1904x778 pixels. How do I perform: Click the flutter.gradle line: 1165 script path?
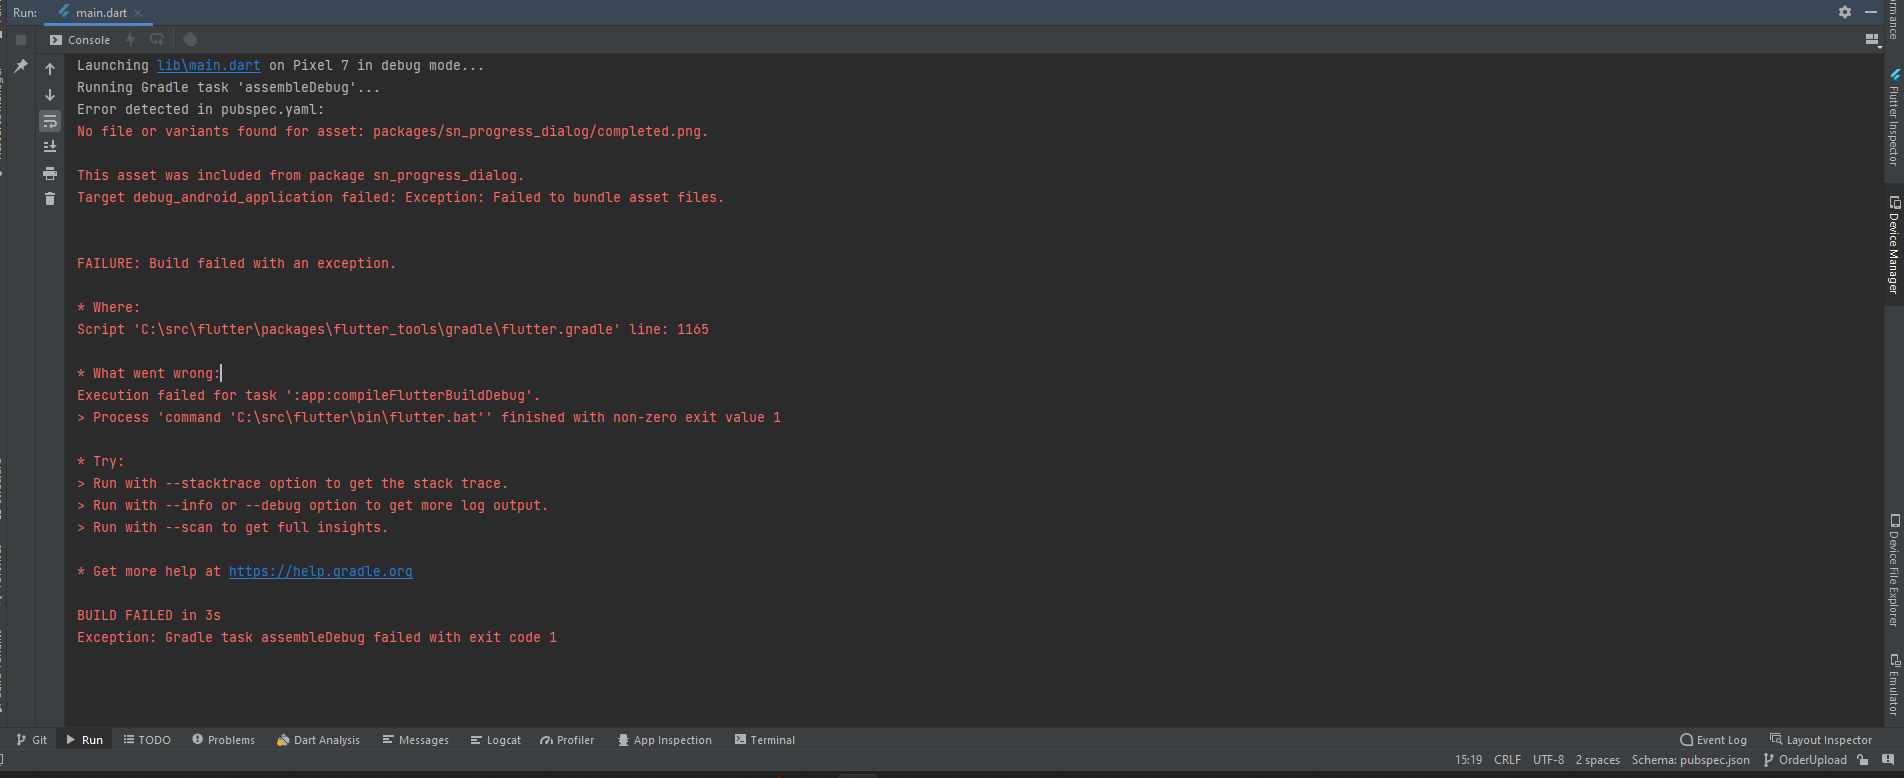tap(393, 330)
